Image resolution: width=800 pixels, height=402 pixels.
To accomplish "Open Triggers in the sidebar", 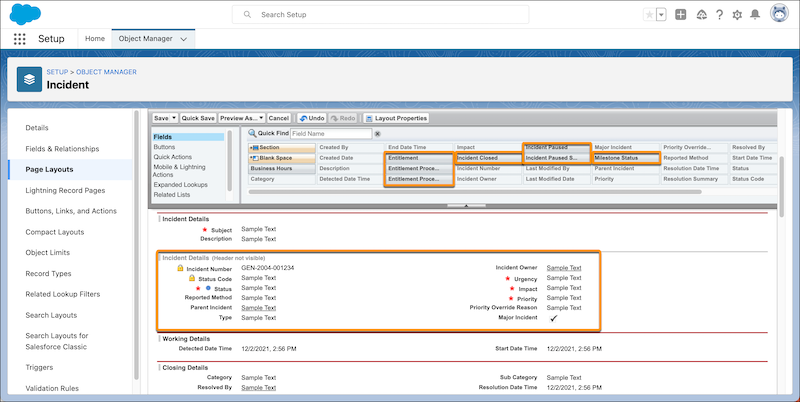I will point(39,367).
